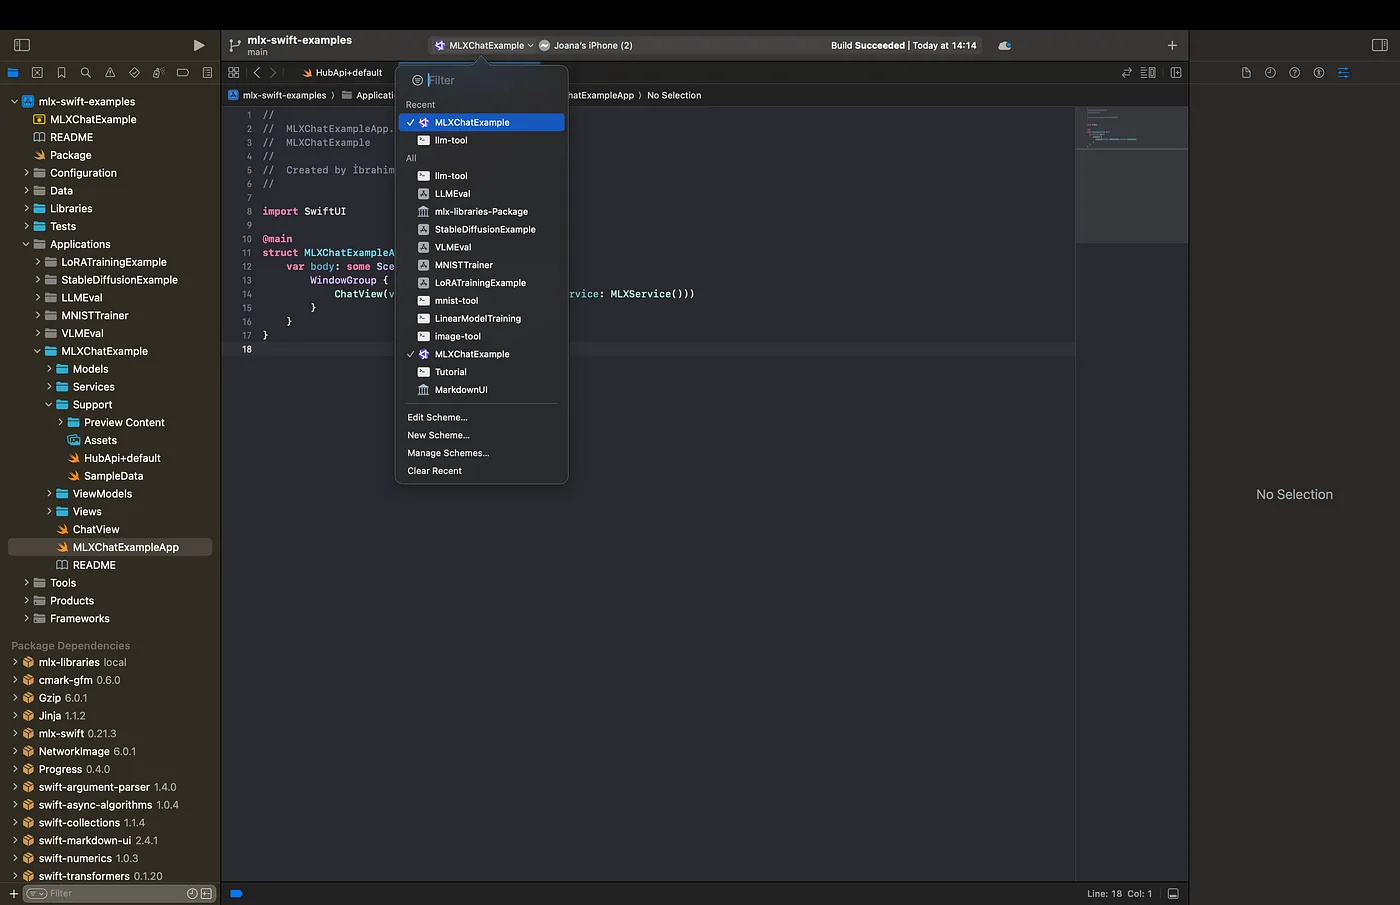Click the Xcode Cloud status icon
The image size is (1400, 905).
pyautogui.click(x=1004, y=45)
